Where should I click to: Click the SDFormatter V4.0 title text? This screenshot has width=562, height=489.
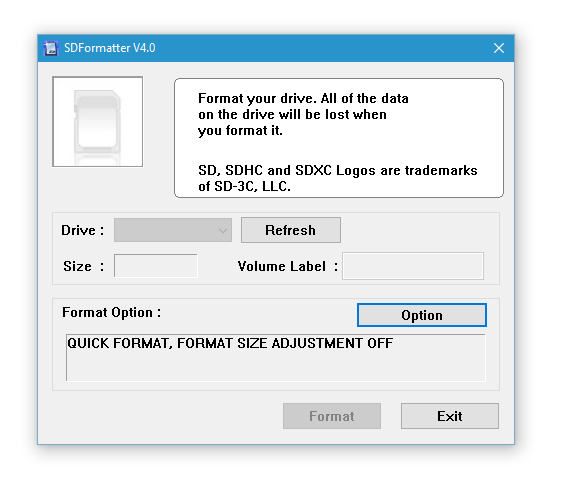tap(110, 48)
